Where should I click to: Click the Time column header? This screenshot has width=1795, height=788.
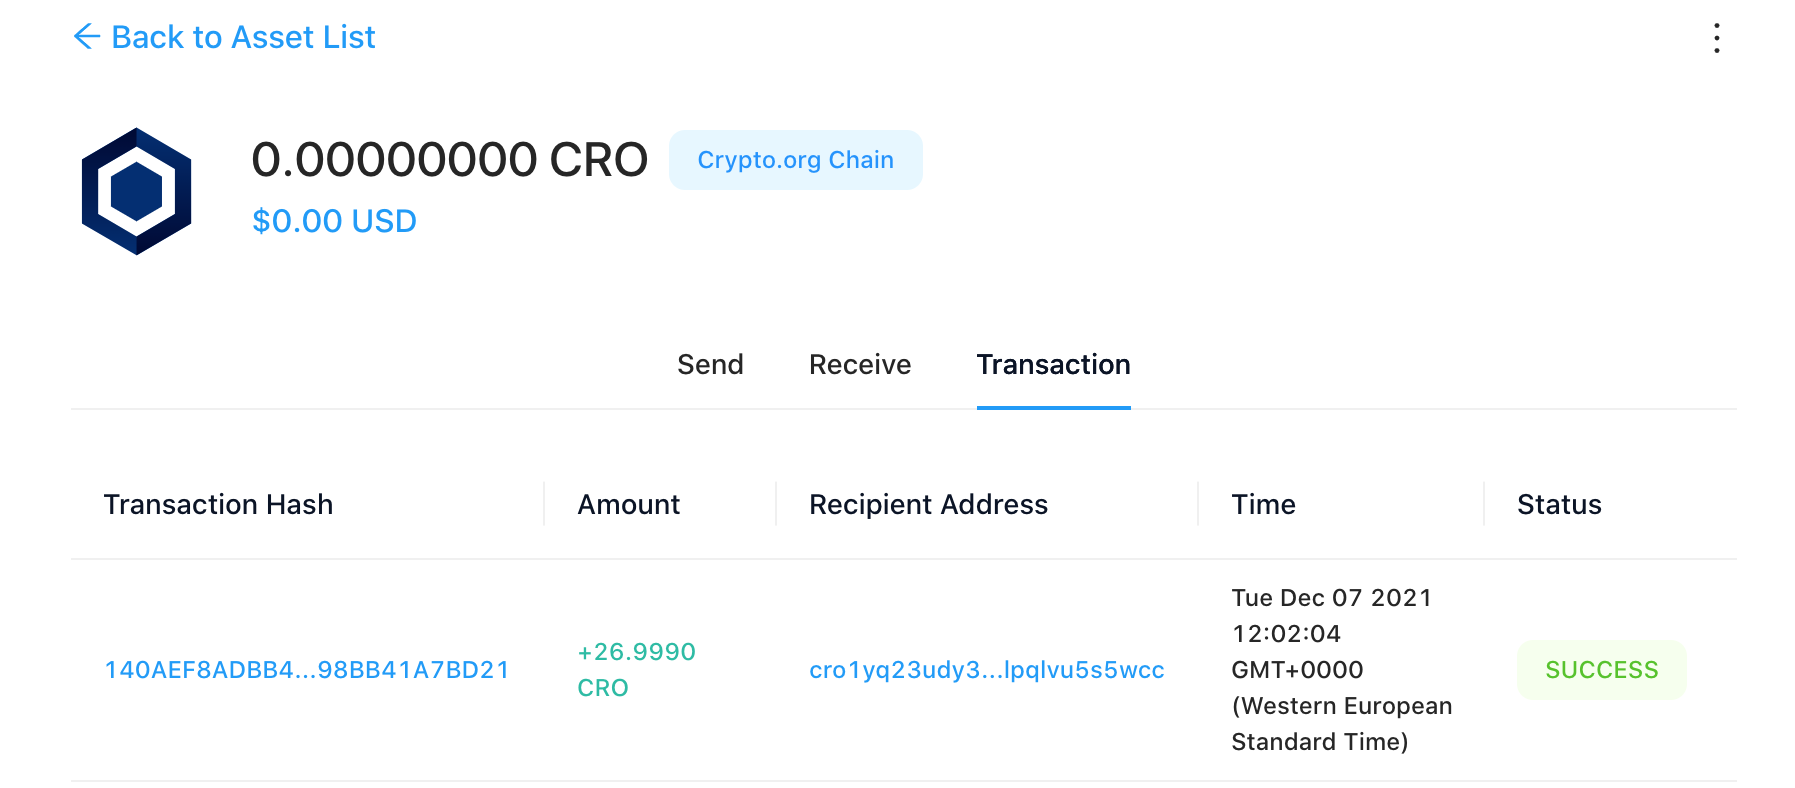(1263, 504)
